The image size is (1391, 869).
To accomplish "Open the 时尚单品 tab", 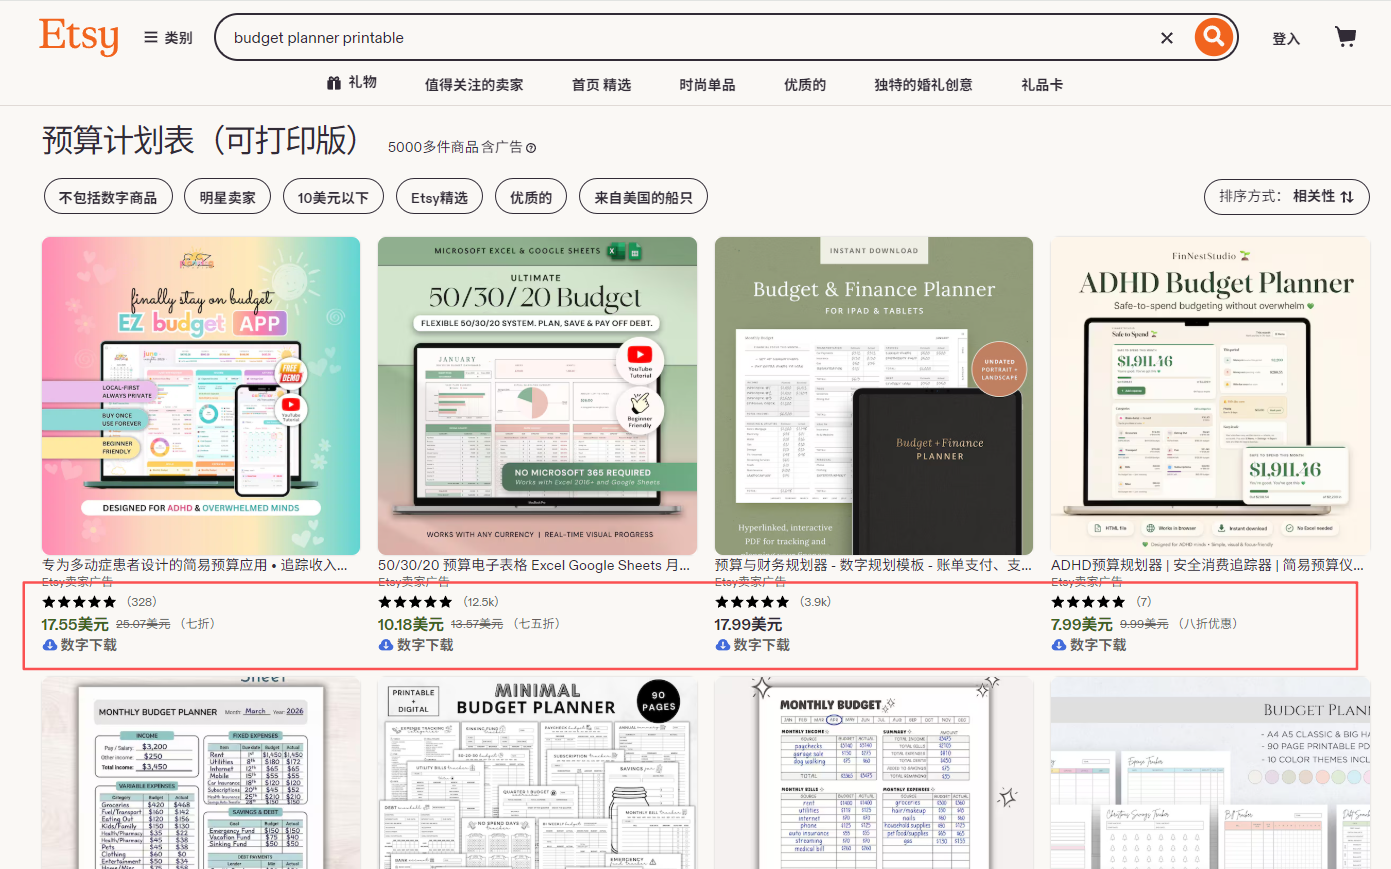I will (707, 85).
